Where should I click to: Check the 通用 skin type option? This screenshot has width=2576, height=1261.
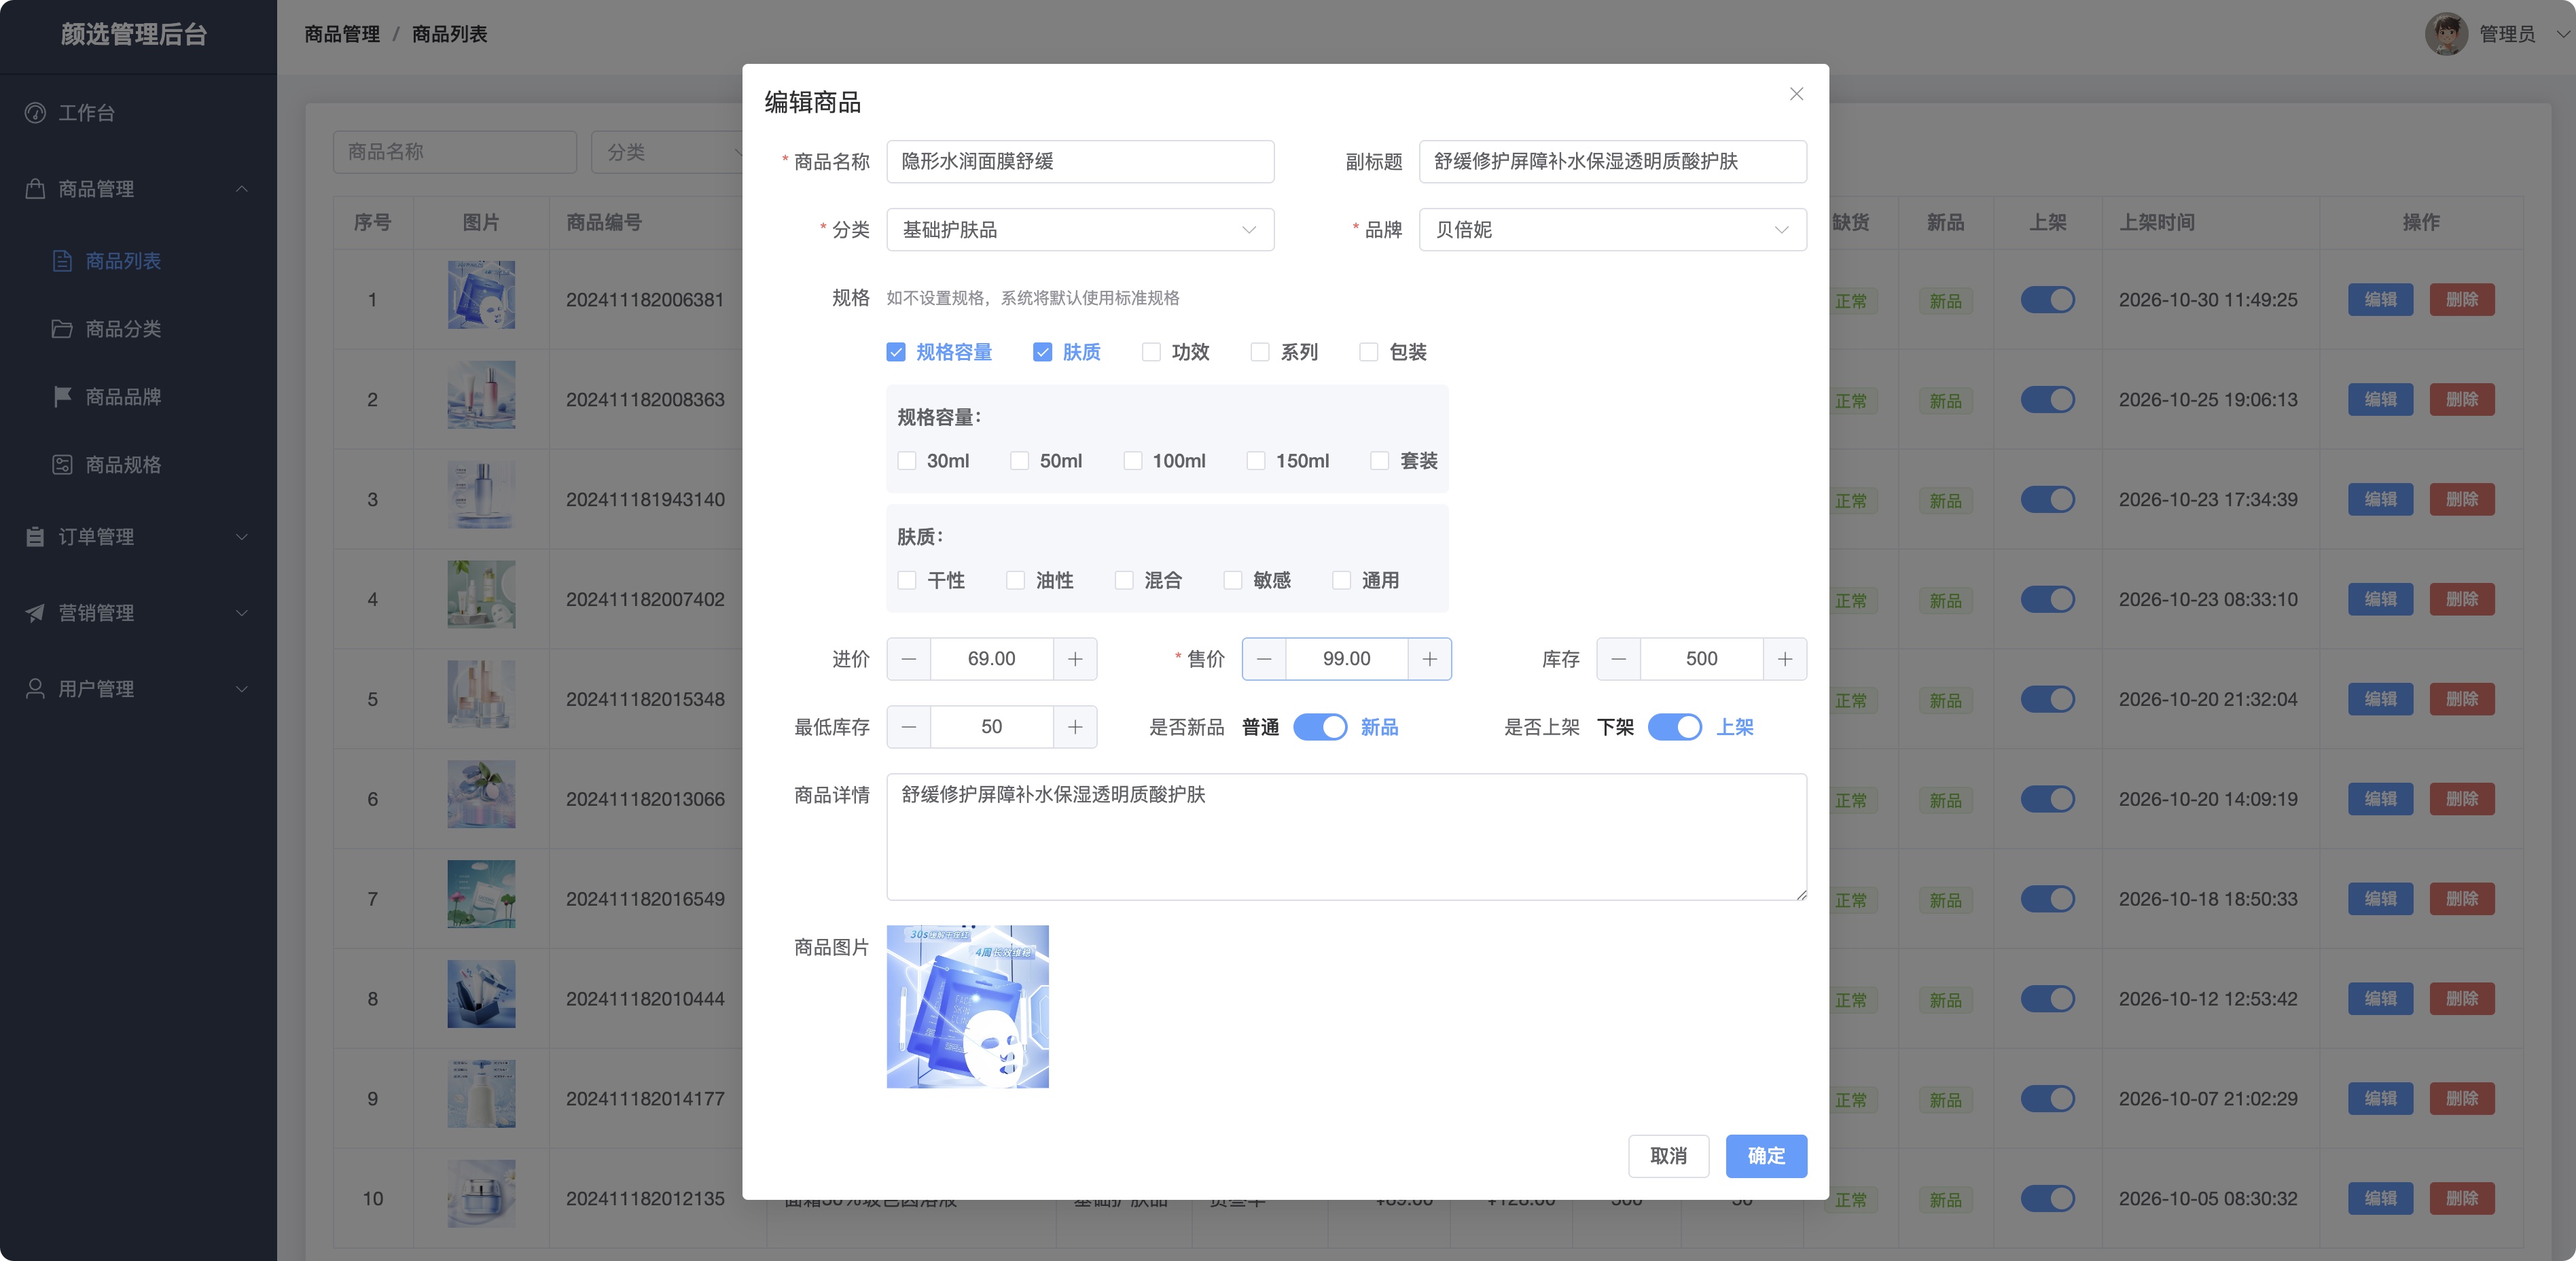coord(1342,581)
